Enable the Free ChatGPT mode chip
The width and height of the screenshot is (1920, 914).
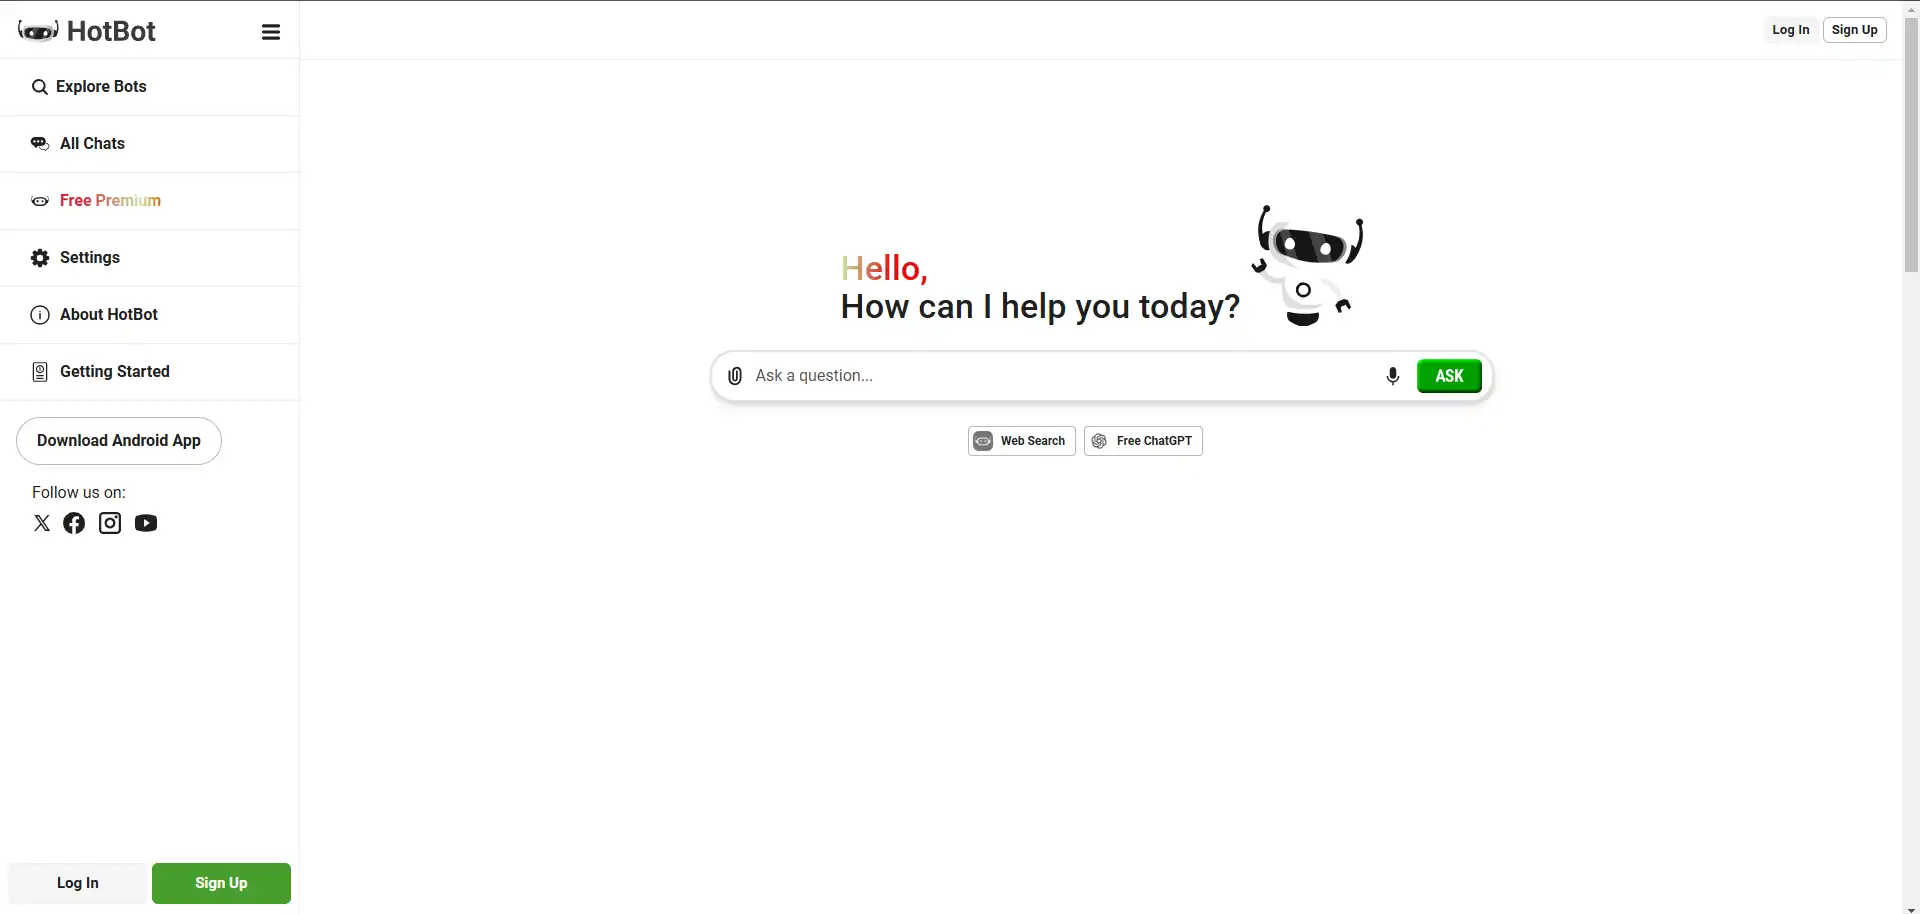[1143, 440]
